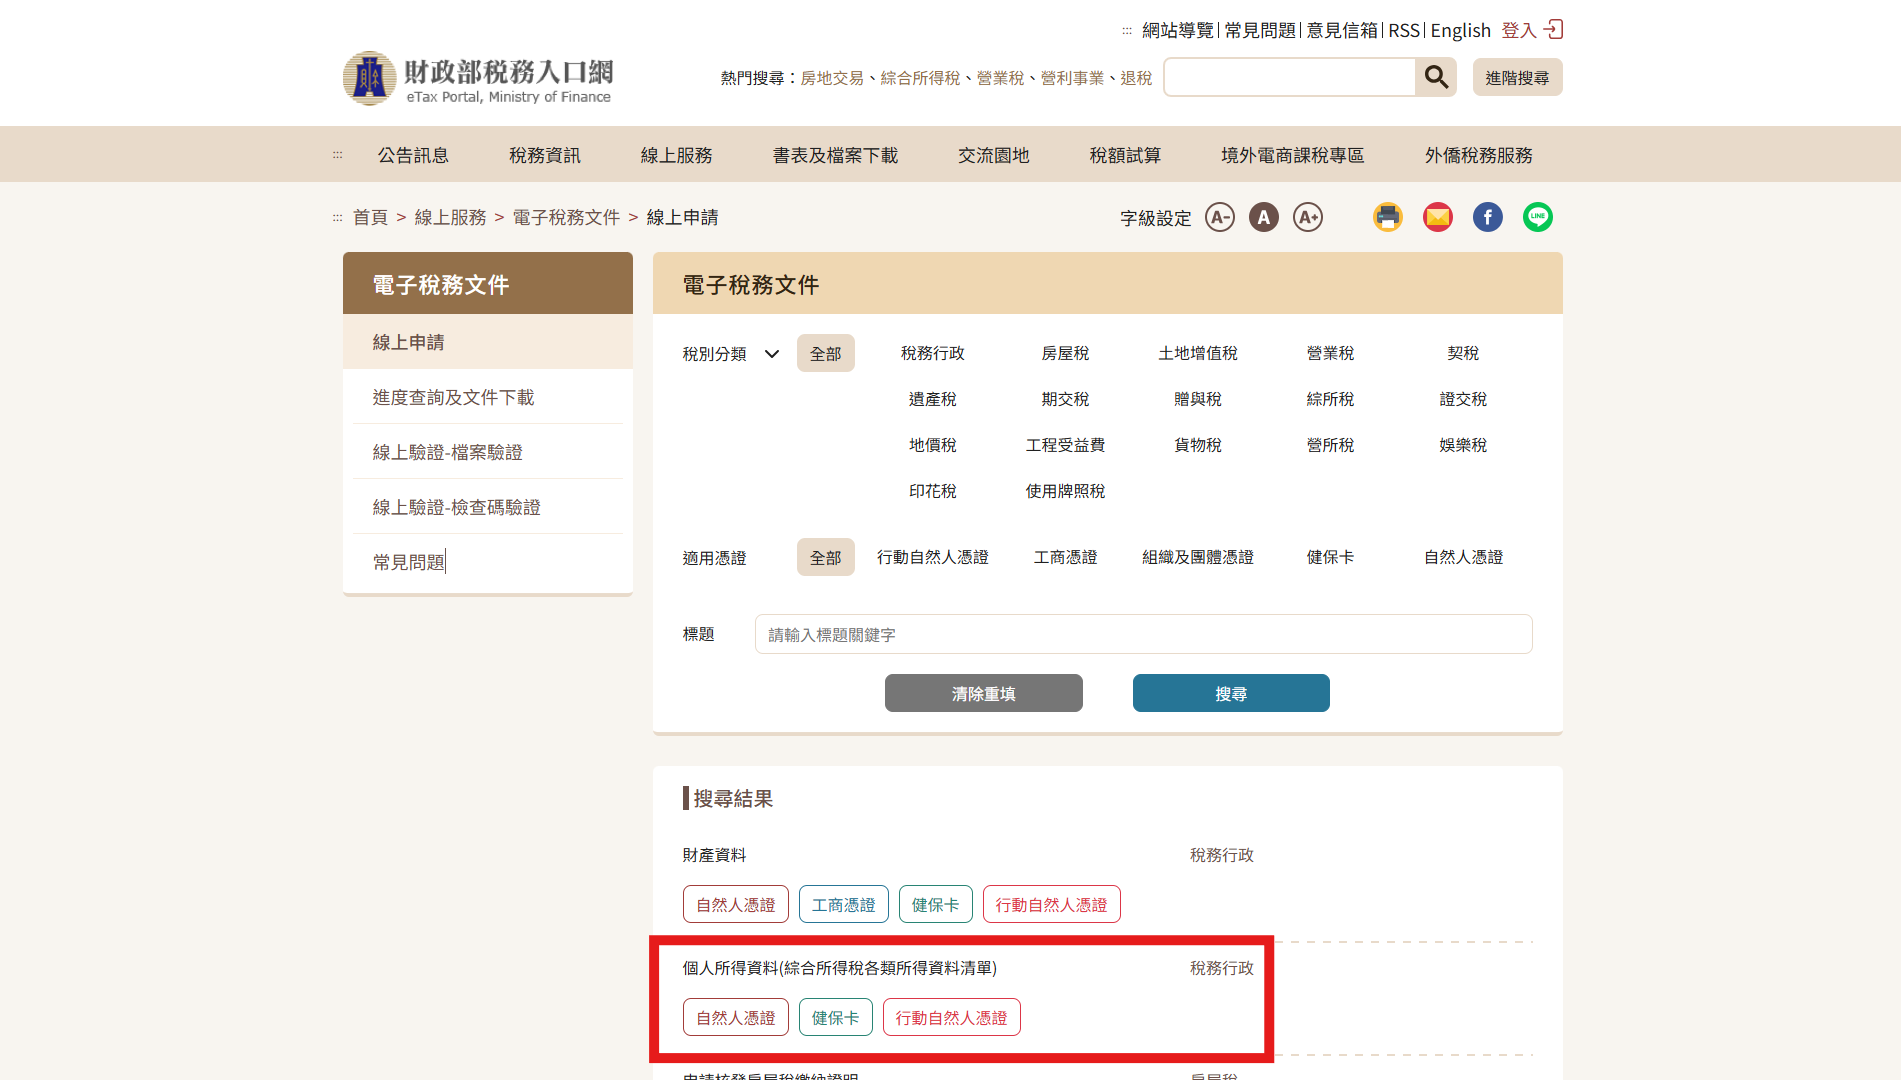
Task: Open 線上服務 navigation menu
Action: 676,155
